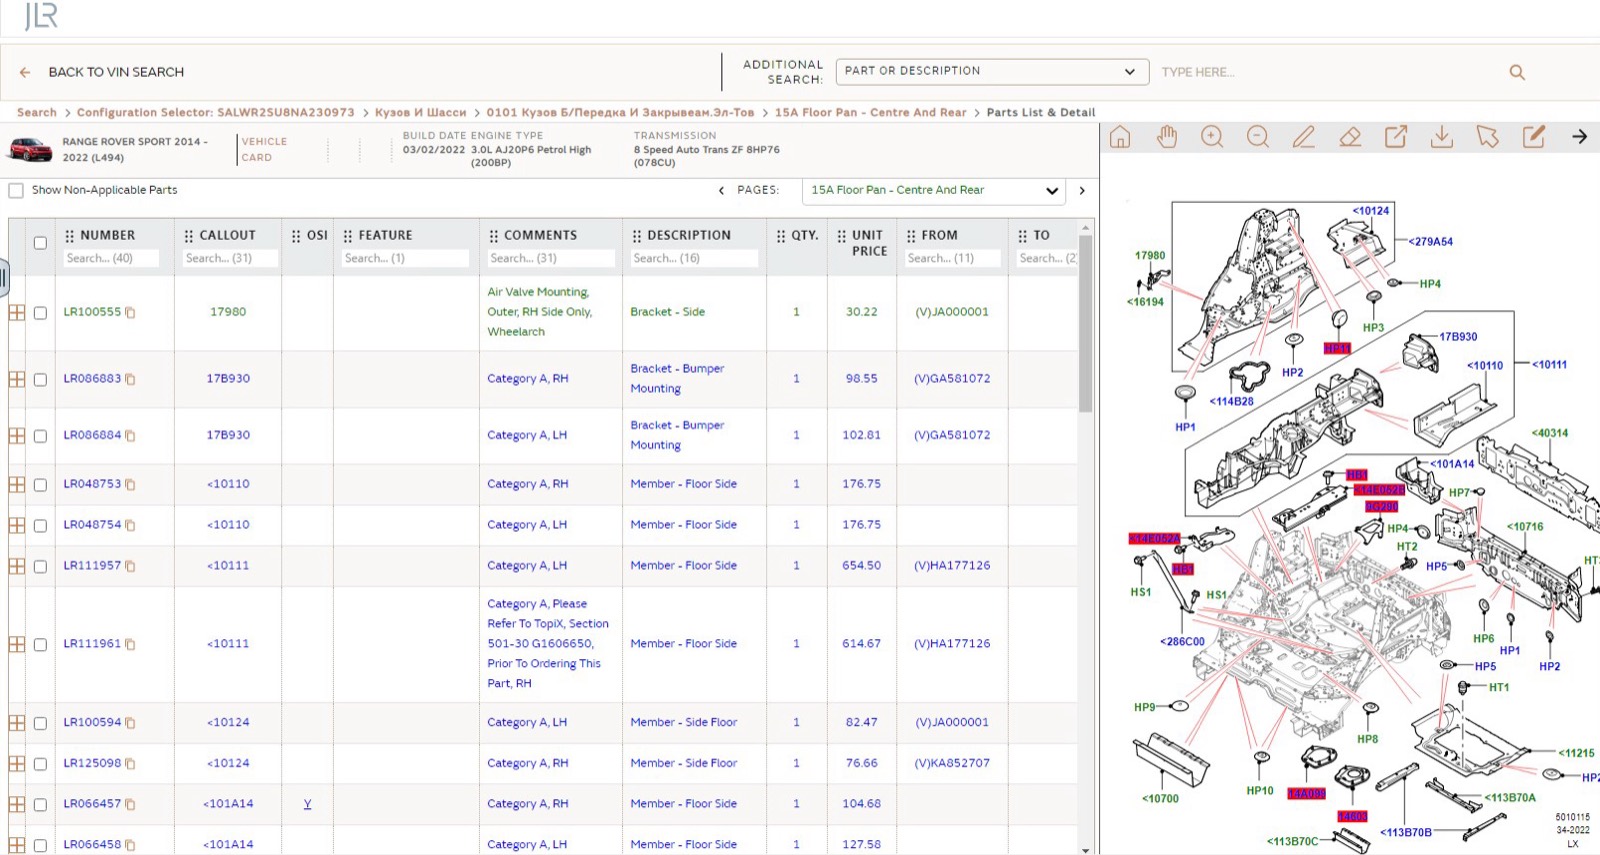Check the LR100594 row checkbox
1600x855 pixels.
click(40, 723)
